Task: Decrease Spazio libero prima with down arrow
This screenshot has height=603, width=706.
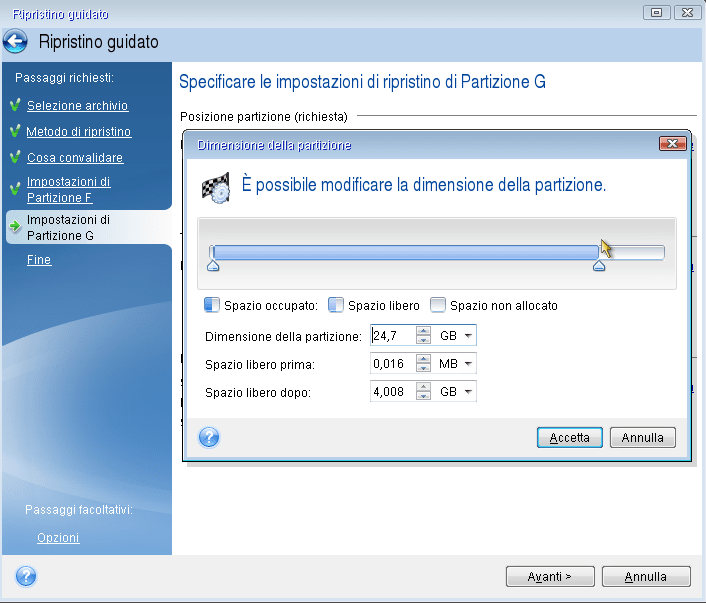Action: [424, 368]
